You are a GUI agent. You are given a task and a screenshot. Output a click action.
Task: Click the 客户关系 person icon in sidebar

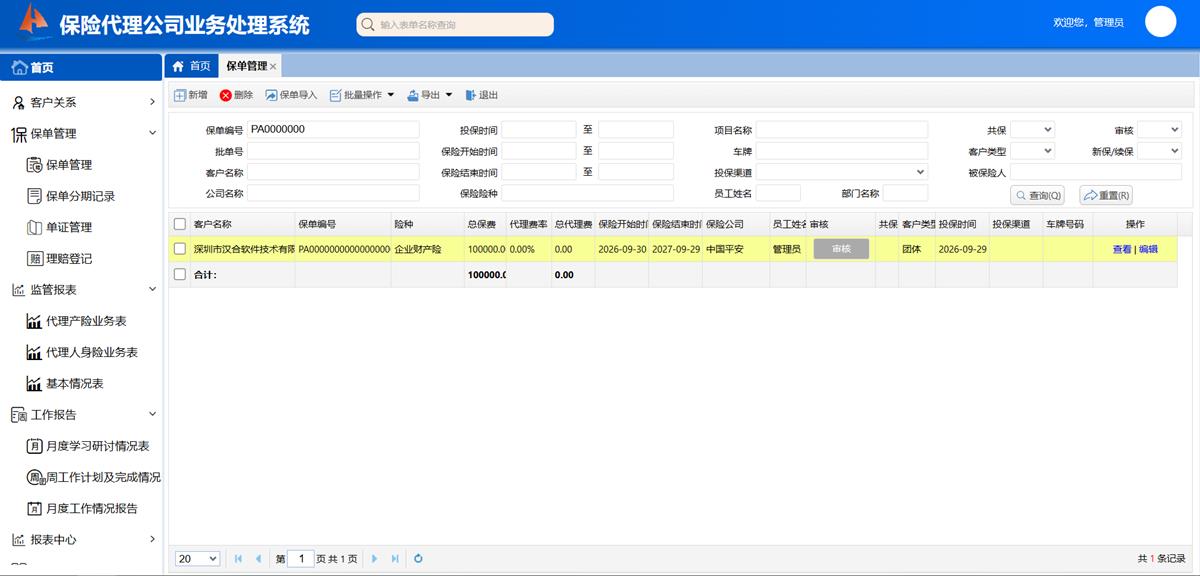(x=18, y=102)
